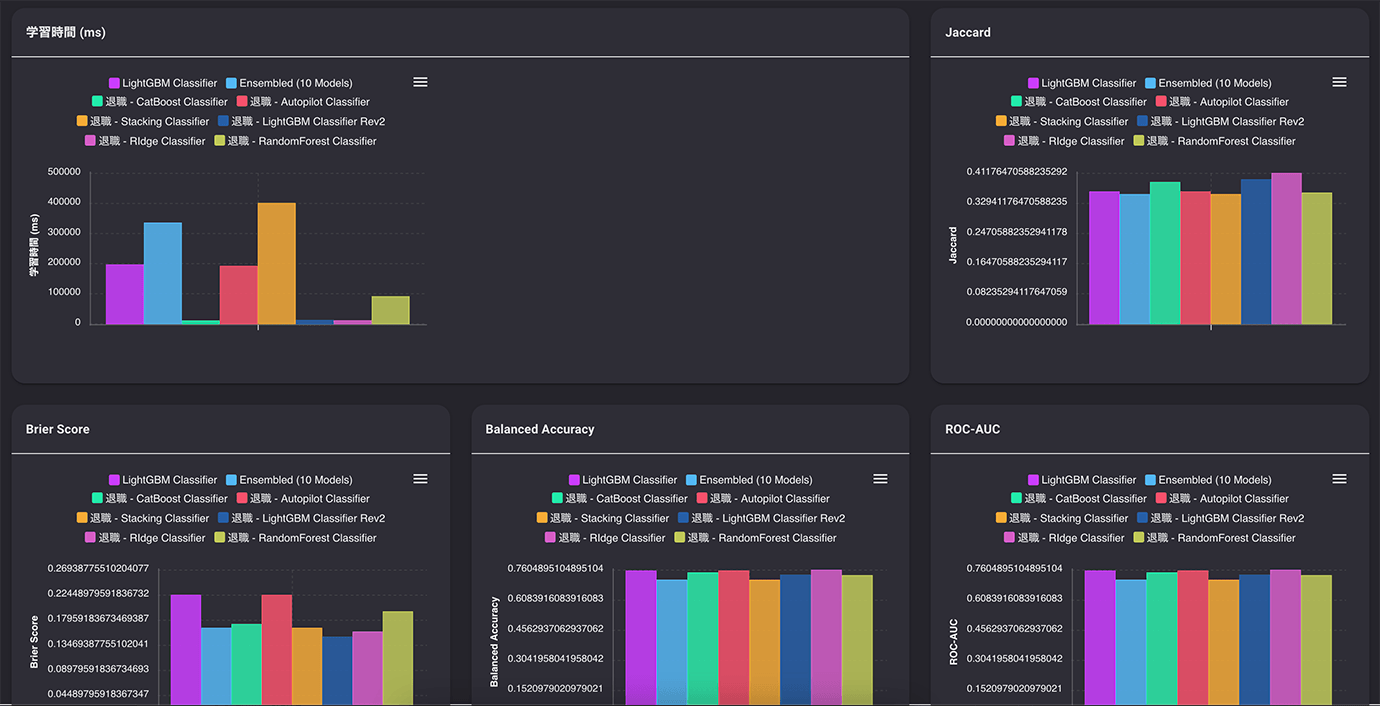Hide LightGBM Classifier in Balanced Accuracy legend
Viewport: 1380px width, 706px height.
[x=623, y=480]
